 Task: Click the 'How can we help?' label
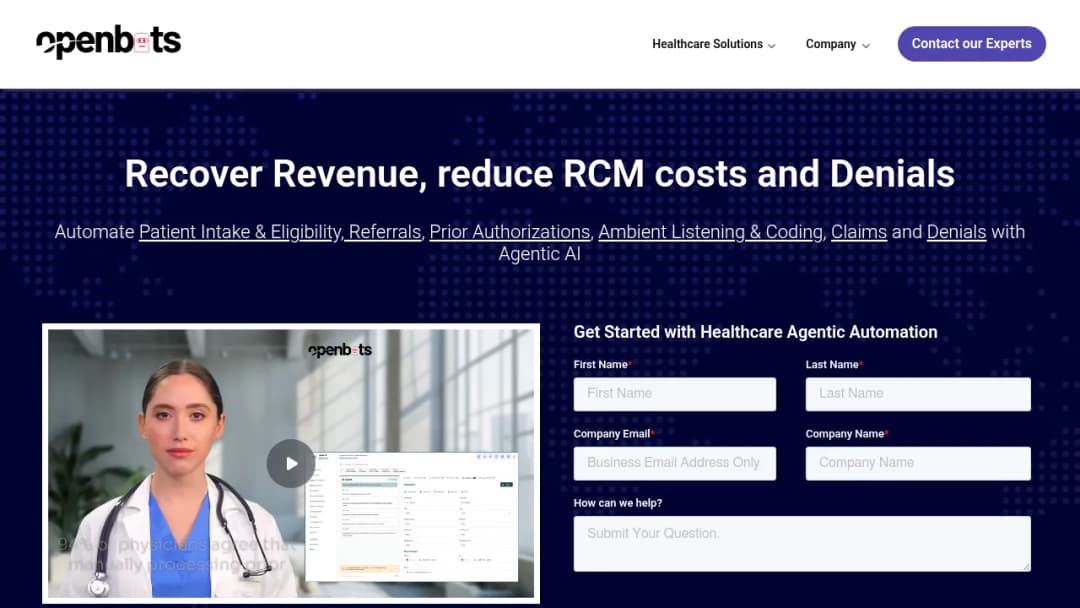(618, 503)
